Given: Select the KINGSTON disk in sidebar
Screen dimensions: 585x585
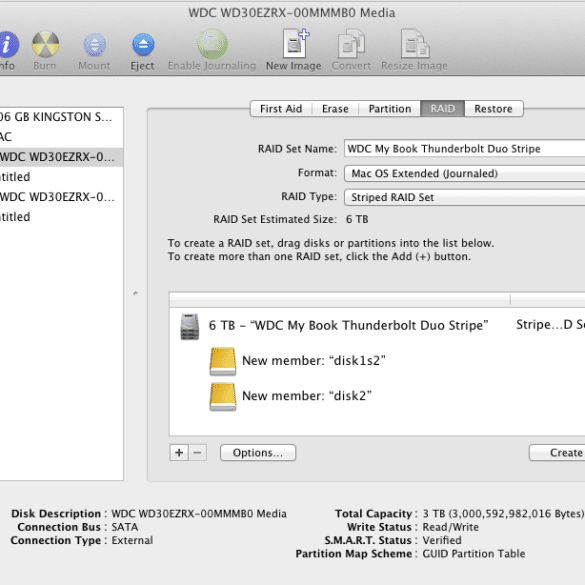Looking at the screenshot, I should pos(62,117).
